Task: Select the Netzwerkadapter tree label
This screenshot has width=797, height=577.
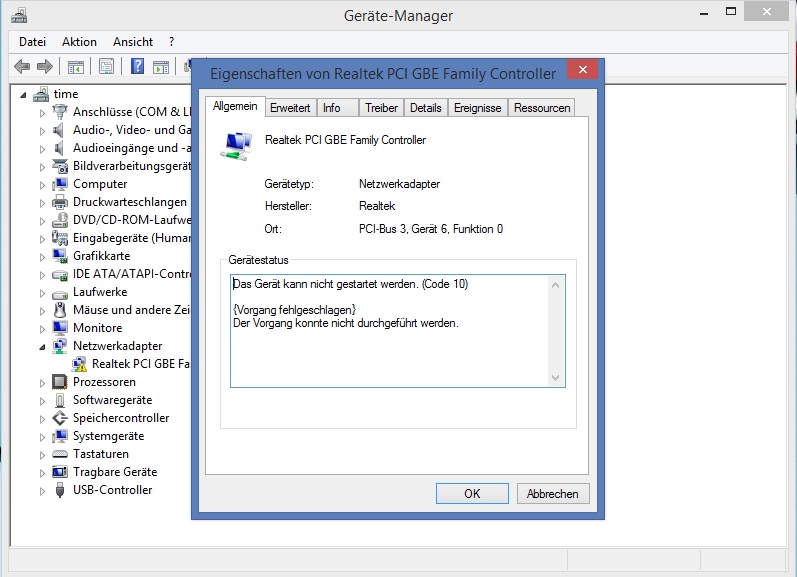Action: point(117,346)
